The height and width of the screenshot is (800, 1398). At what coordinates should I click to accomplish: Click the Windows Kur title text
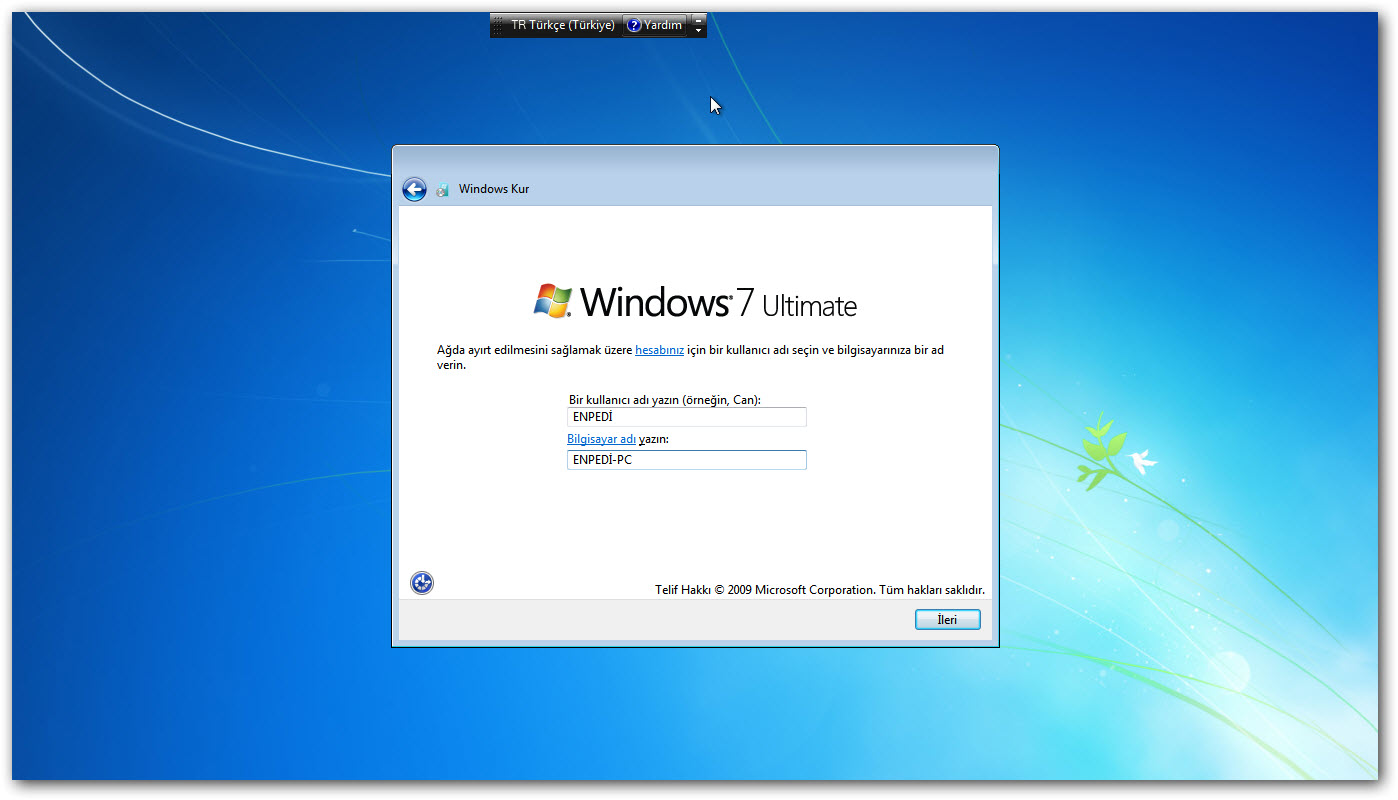[x=494, y=189]
